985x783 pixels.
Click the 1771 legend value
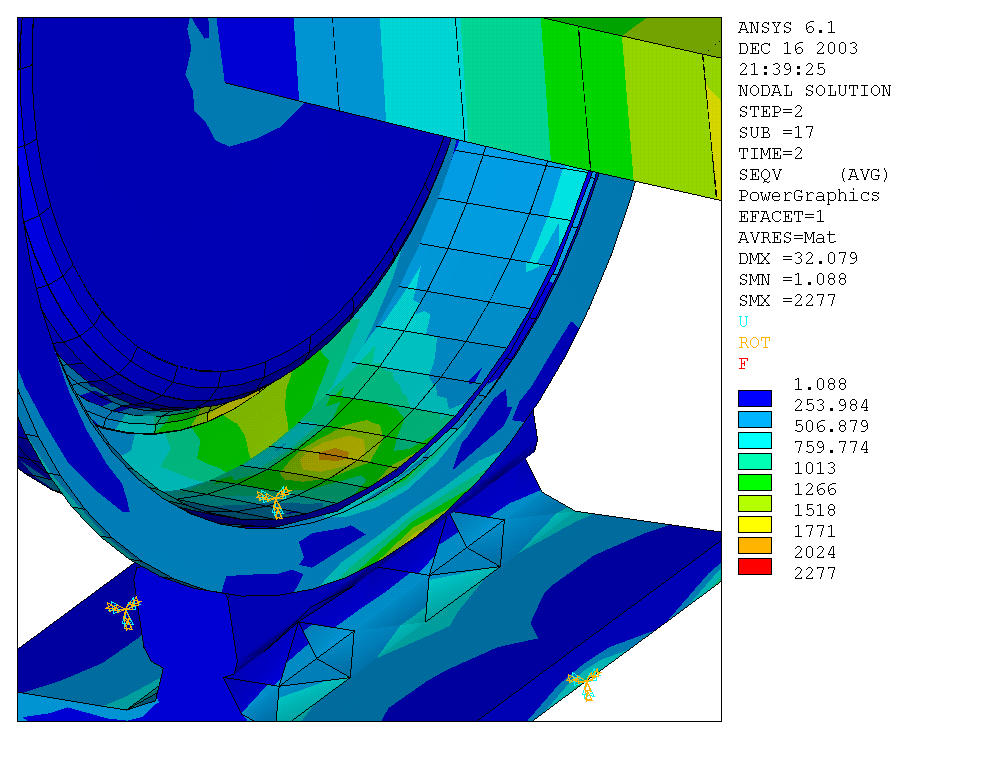point(815,532)
